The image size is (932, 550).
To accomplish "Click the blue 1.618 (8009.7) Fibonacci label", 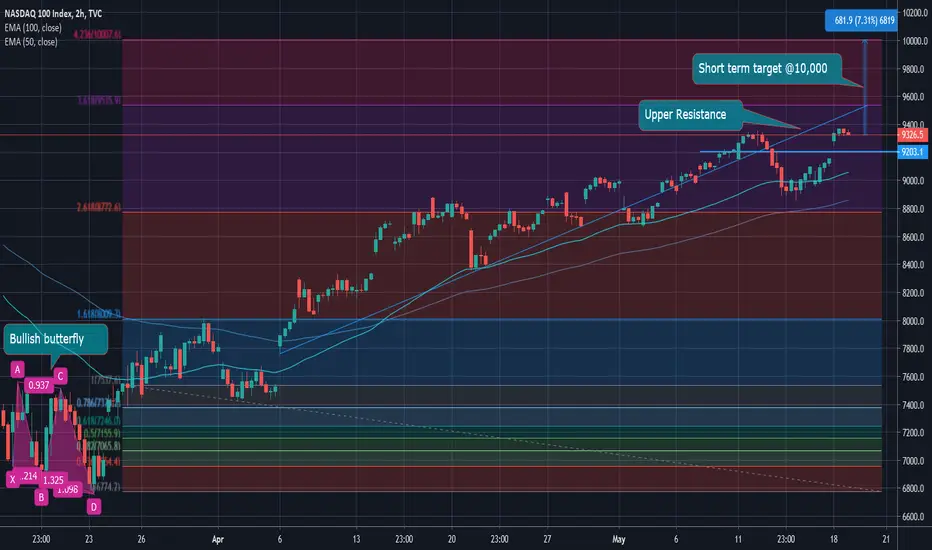I will [99, 313].
